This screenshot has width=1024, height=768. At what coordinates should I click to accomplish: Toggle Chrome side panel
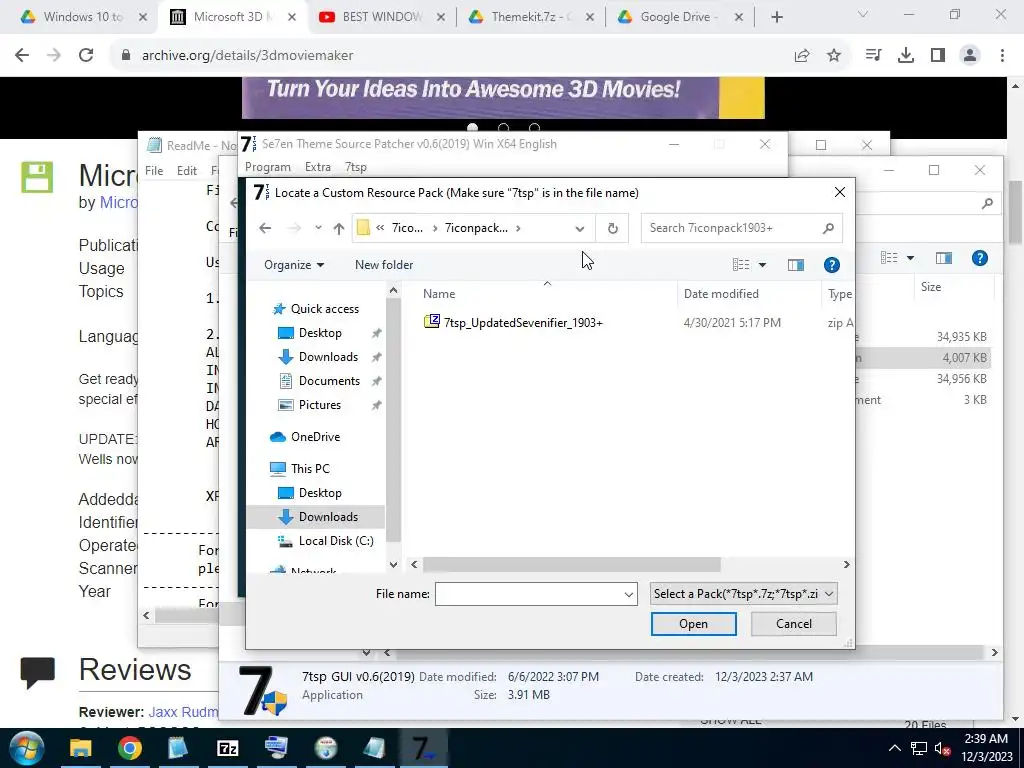[x=938, y=56]
